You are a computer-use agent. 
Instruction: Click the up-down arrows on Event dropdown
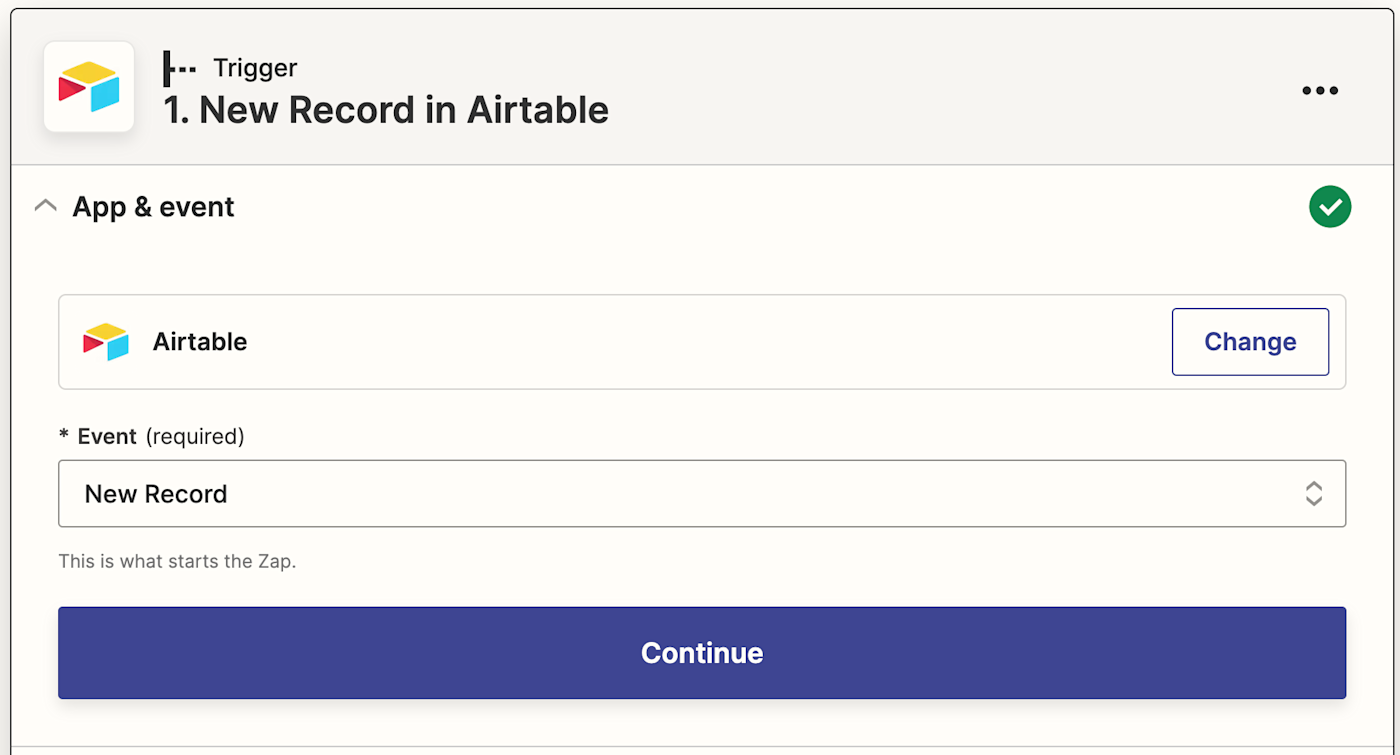[1313, 493]
